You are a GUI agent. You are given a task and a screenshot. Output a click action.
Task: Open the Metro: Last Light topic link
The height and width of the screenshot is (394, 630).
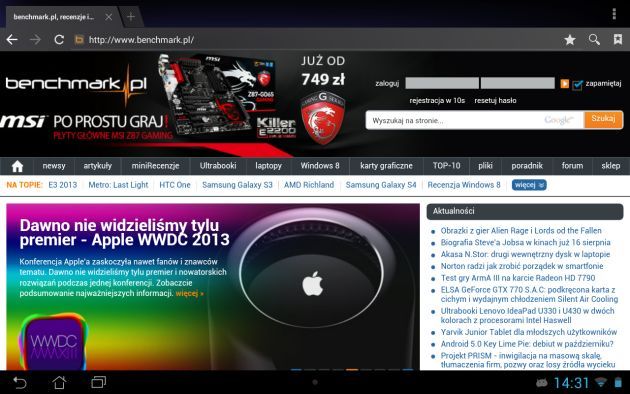(118, 185)
